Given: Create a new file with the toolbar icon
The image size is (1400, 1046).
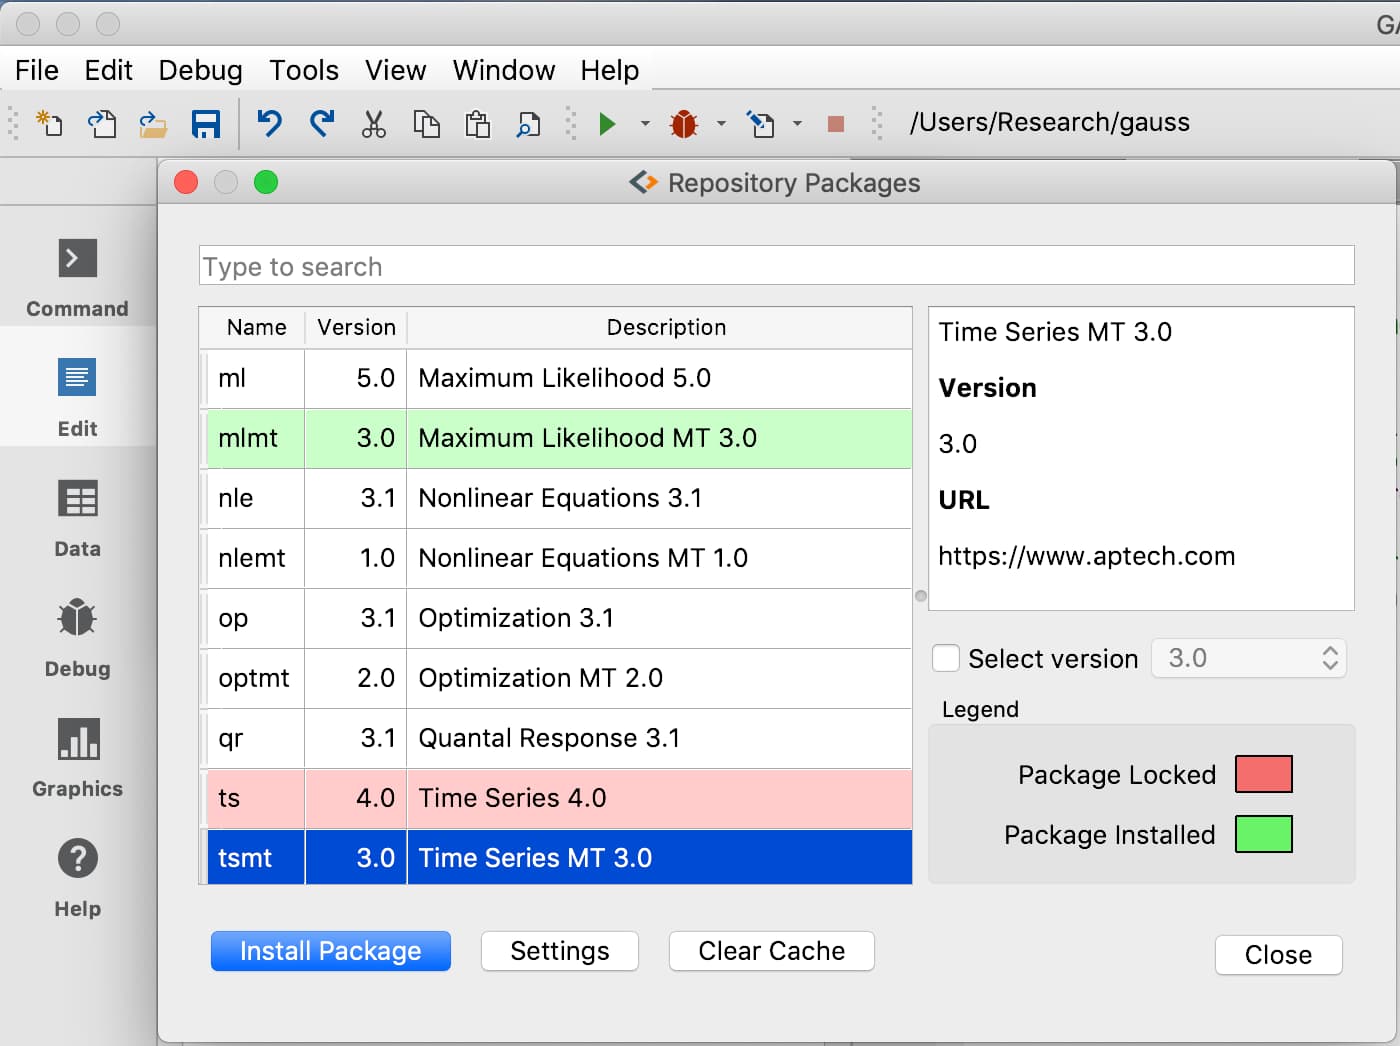Looking at the screenshot, I should click(x=49, y=124).
